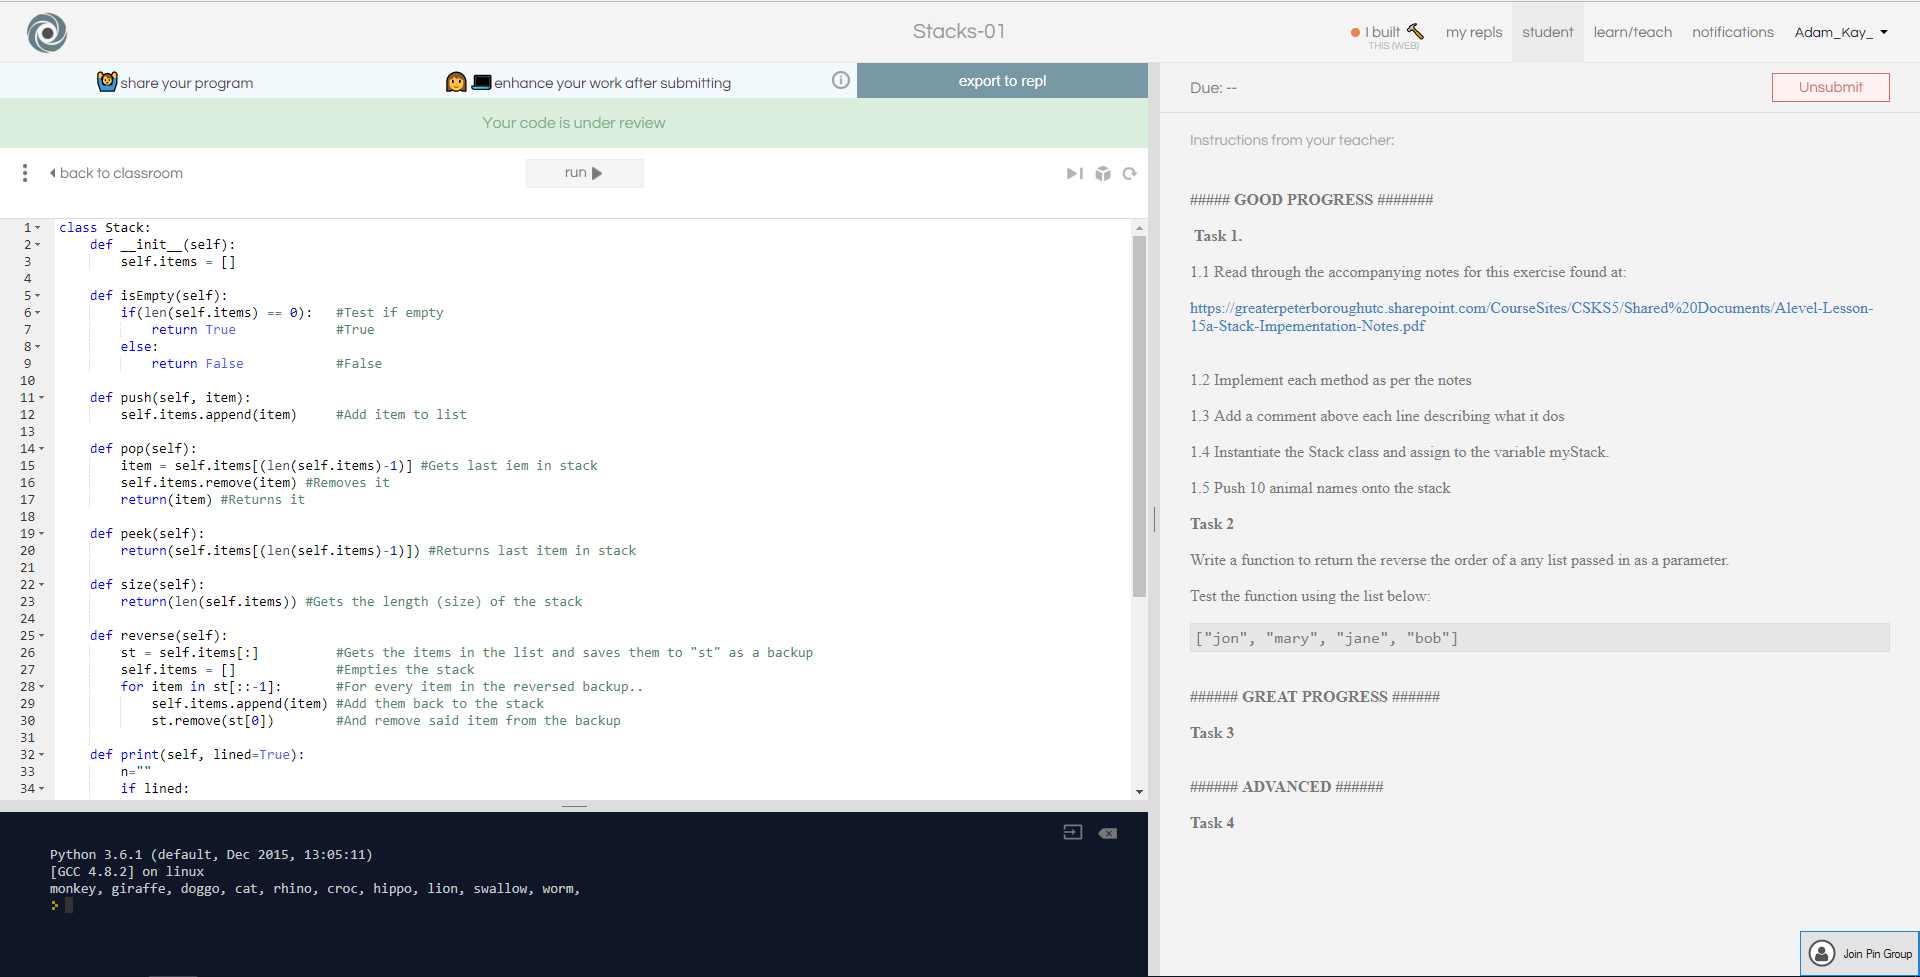Screen dimensions: 1920x977
Task: Click the console output line with animal names
Action: point(315,889)
